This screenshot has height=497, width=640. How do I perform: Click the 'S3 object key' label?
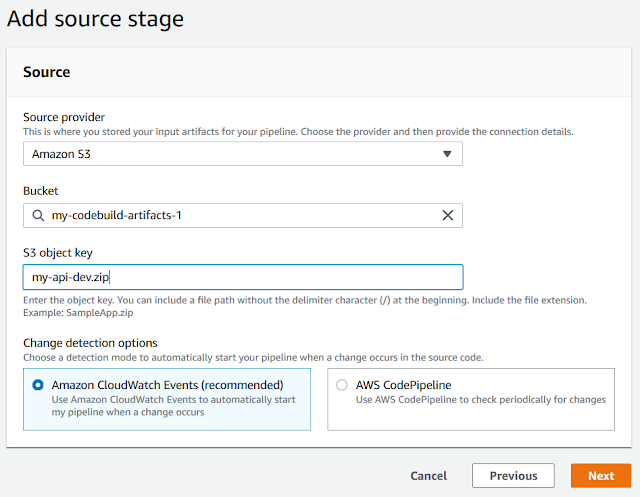(x=58, y=253)
